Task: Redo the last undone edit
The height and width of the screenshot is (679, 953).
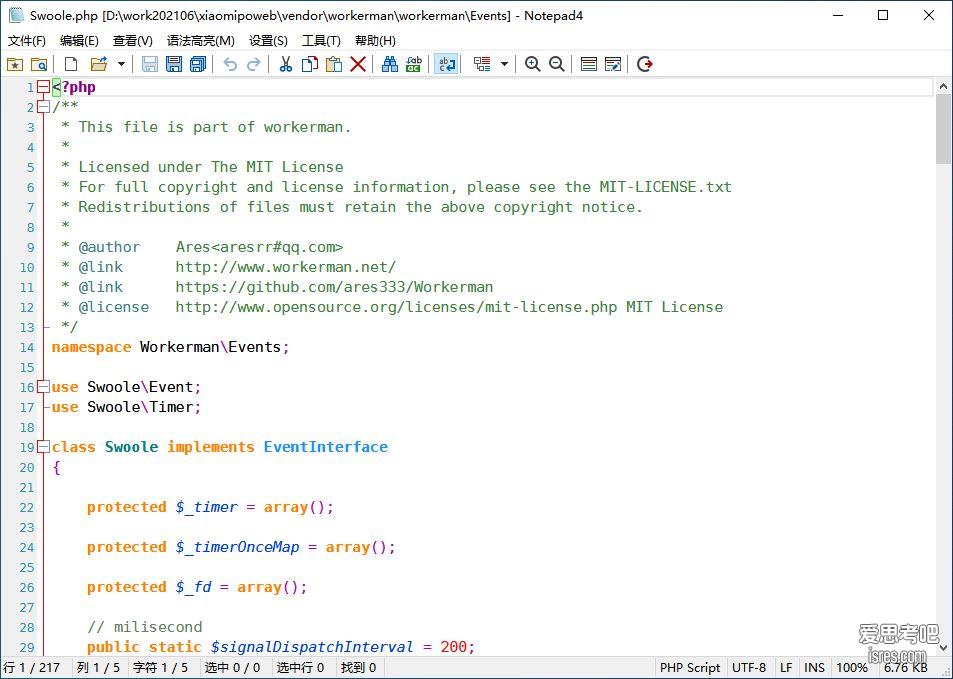Action: tap(253, 64)
